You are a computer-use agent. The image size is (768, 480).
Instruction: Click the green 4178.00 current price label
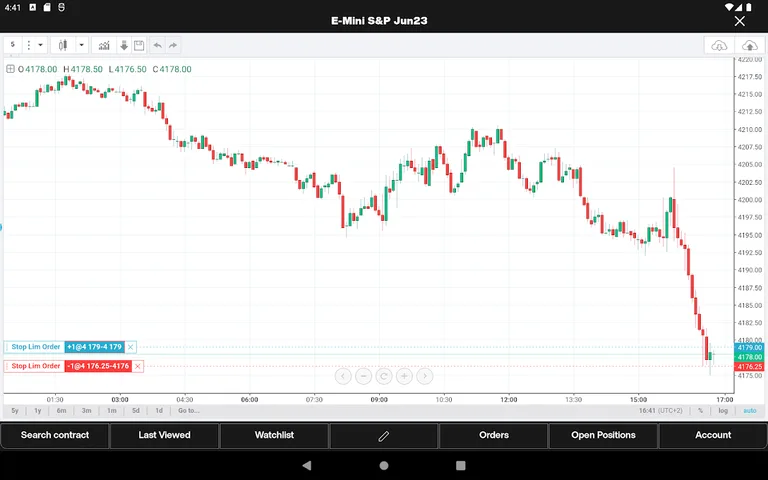pyautogui.click(x=749, y=357)
